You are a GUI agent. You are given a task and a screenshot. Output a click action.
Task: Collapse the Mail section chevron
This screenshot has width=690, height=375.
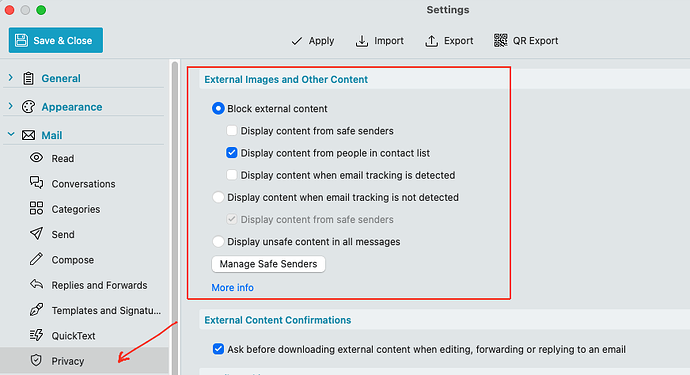[x=11, y=134]
